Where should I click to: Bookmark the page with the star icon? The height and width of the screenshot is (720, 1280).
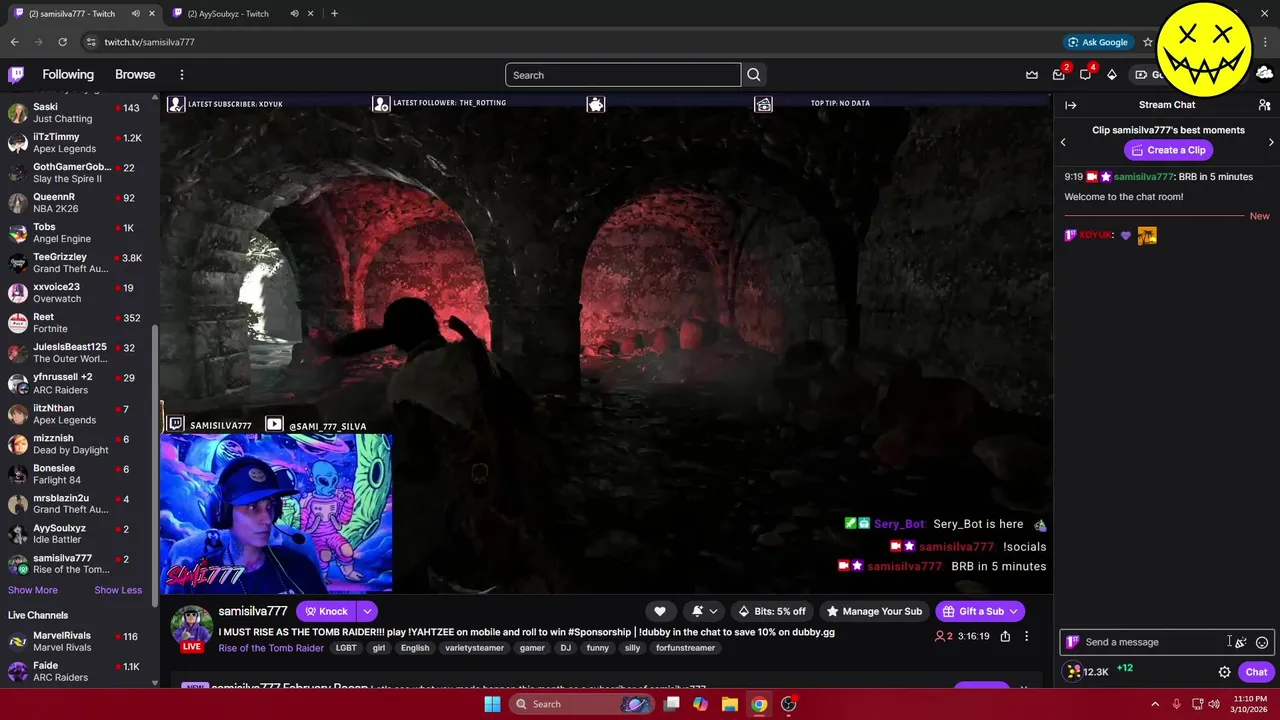click(1148, 42)
